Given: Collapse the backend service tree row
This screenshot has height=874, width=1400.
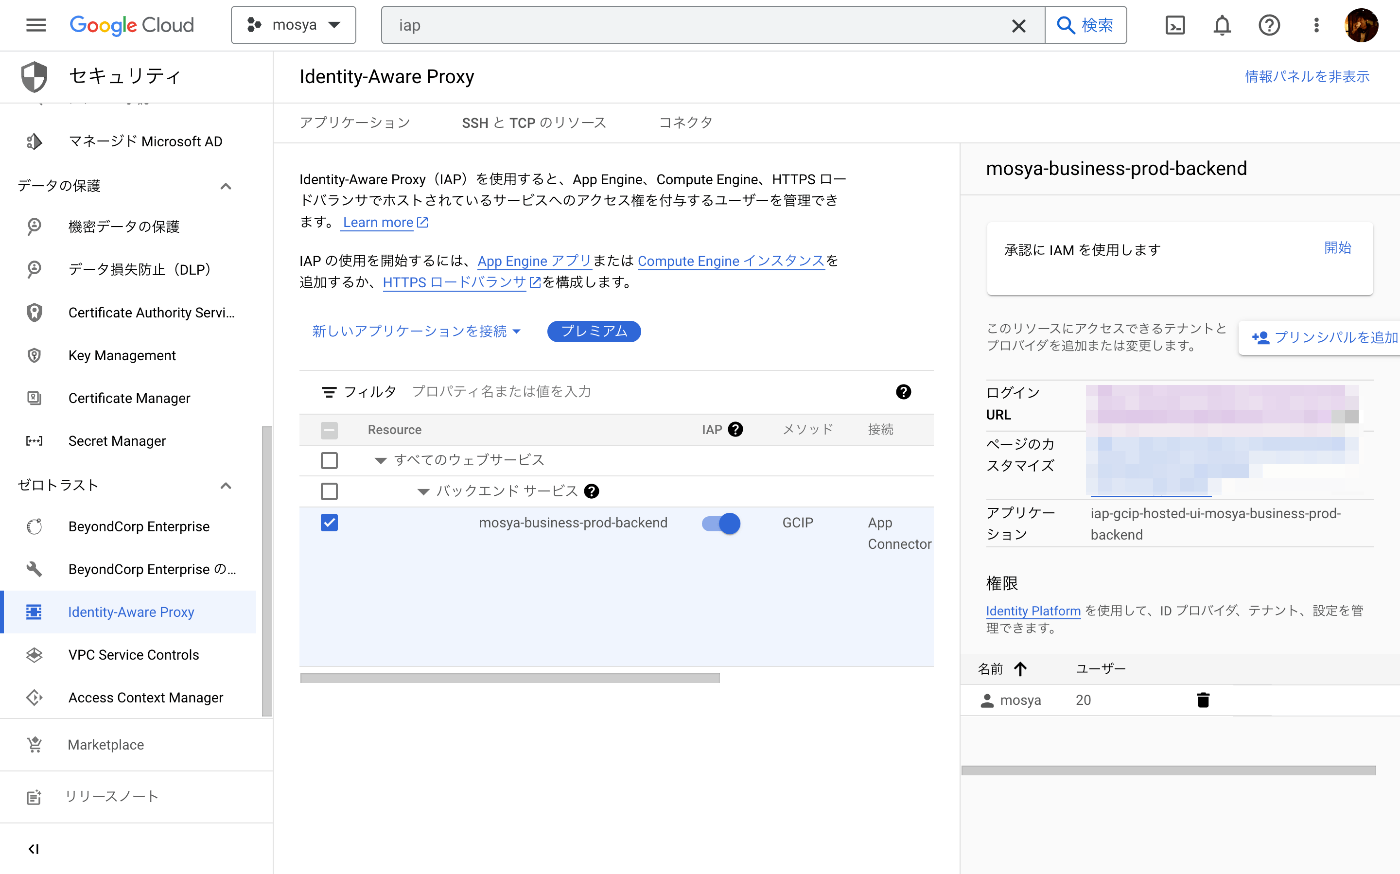Looking at the screenshot, I should 423,492.
